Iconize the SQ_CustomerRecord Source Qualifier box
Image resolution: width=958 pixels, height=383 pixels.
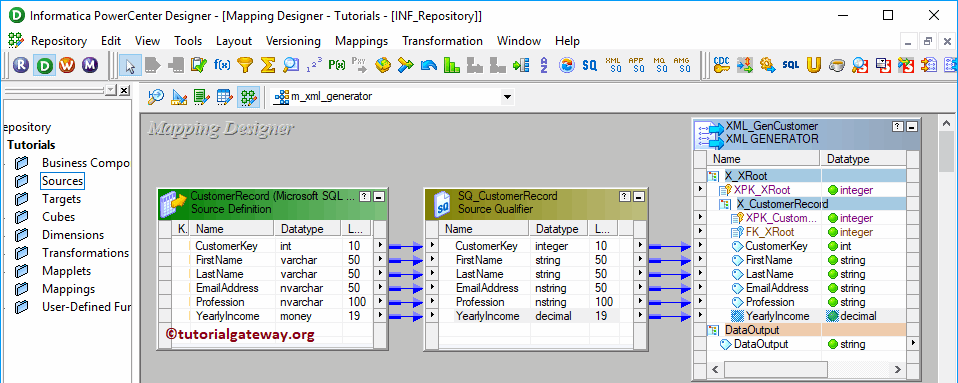(637, 197)
